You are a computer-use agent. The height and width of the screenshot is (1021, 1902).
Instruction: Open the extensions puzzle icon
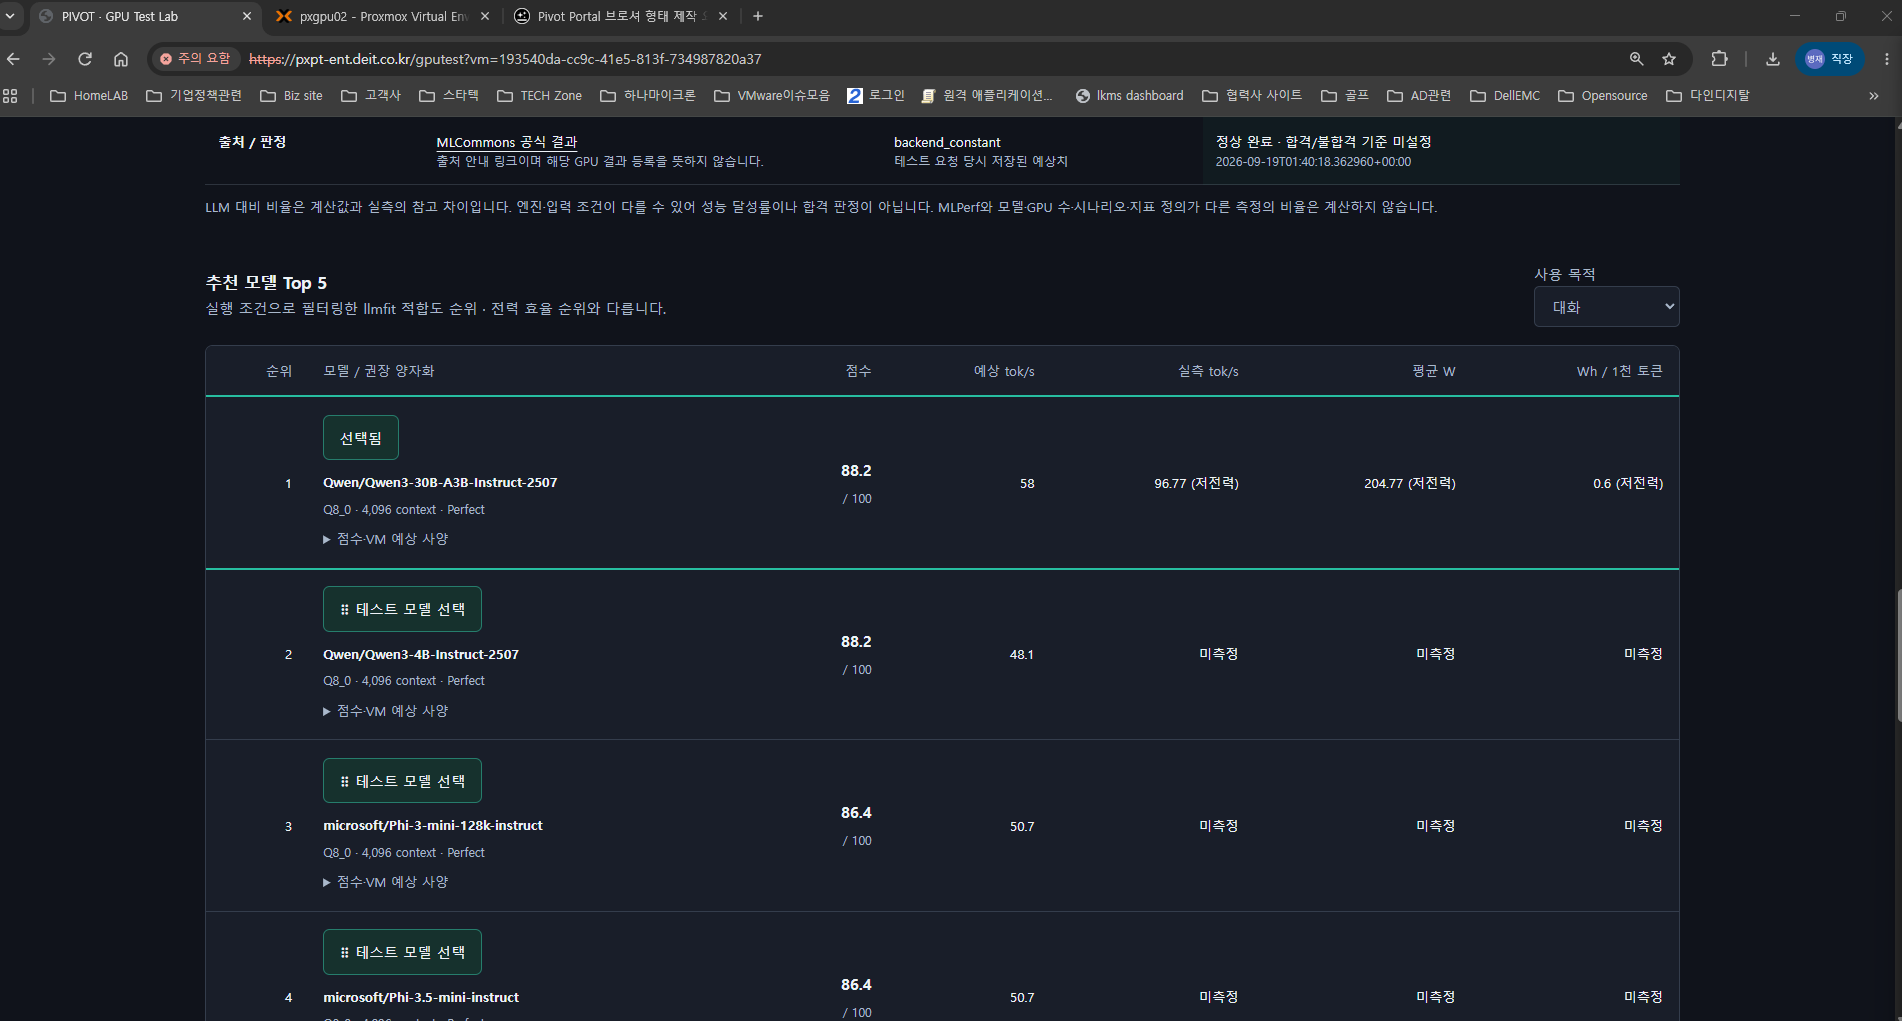1719,59
